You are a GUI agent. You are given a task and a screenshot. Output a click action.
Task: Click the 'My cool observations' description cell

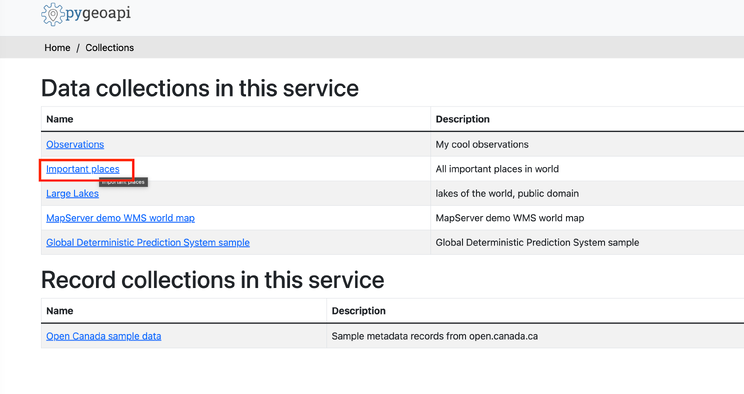(482, 144)
